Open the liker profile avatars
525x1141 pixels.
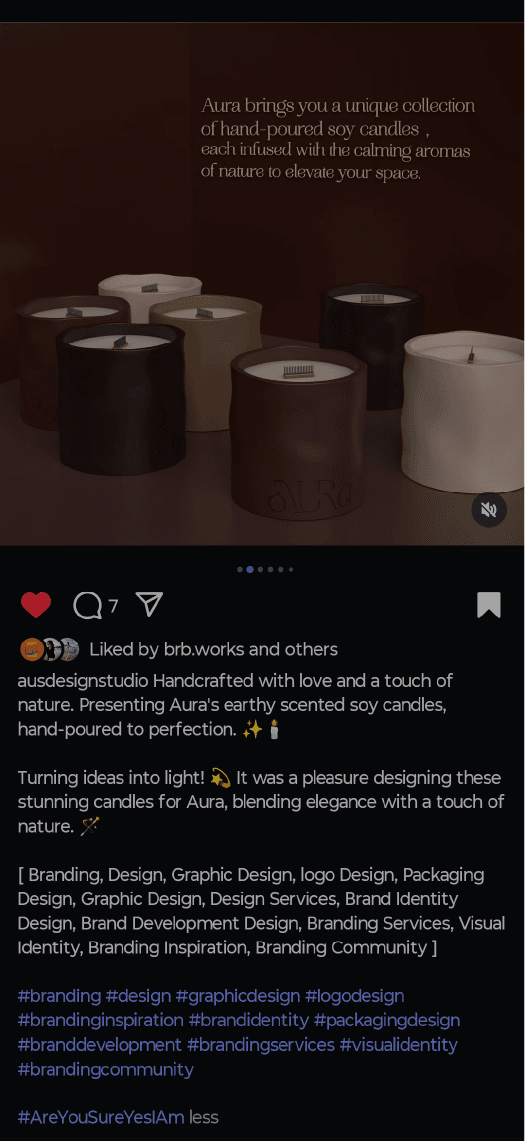[50, 649]
